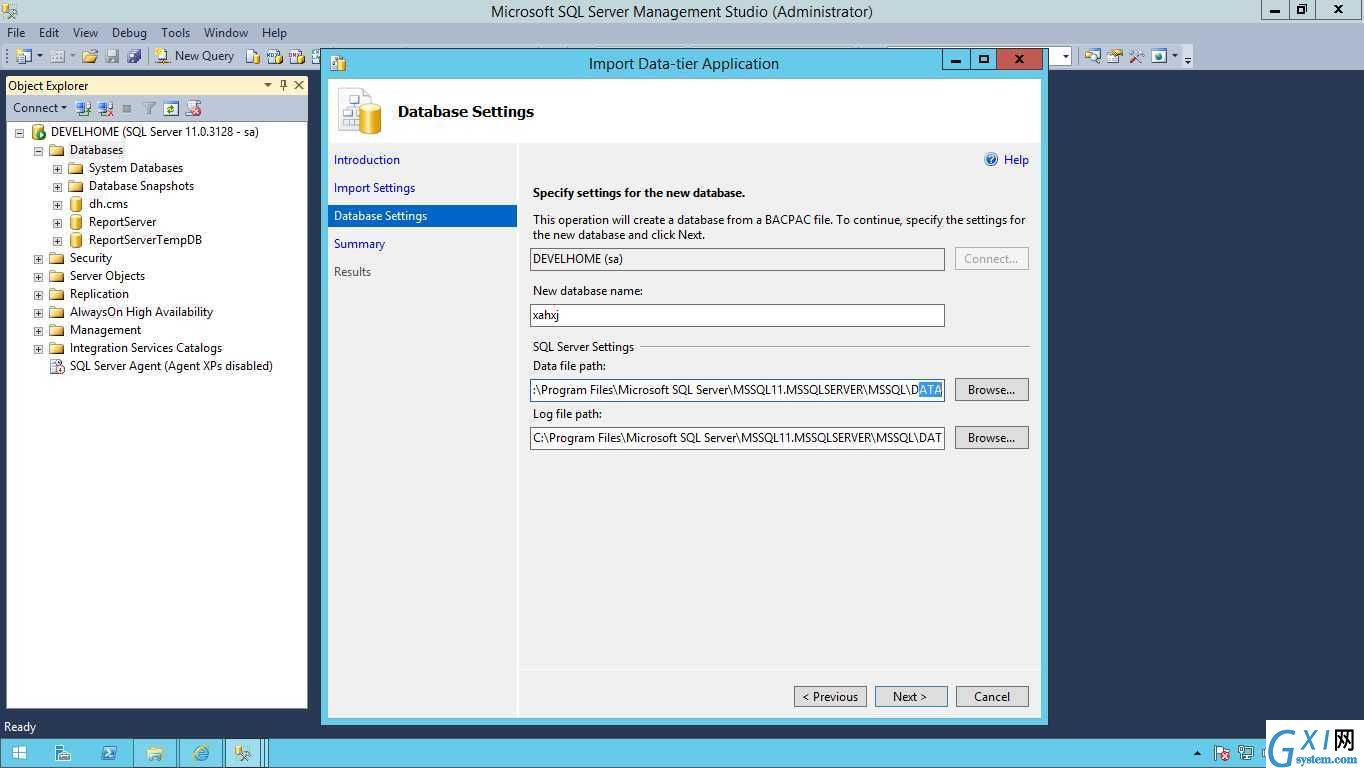Click the Analysis Services MDX Query icon
Image resolution: width=1364 pixels, height=768 pixels.
(275, 56)
